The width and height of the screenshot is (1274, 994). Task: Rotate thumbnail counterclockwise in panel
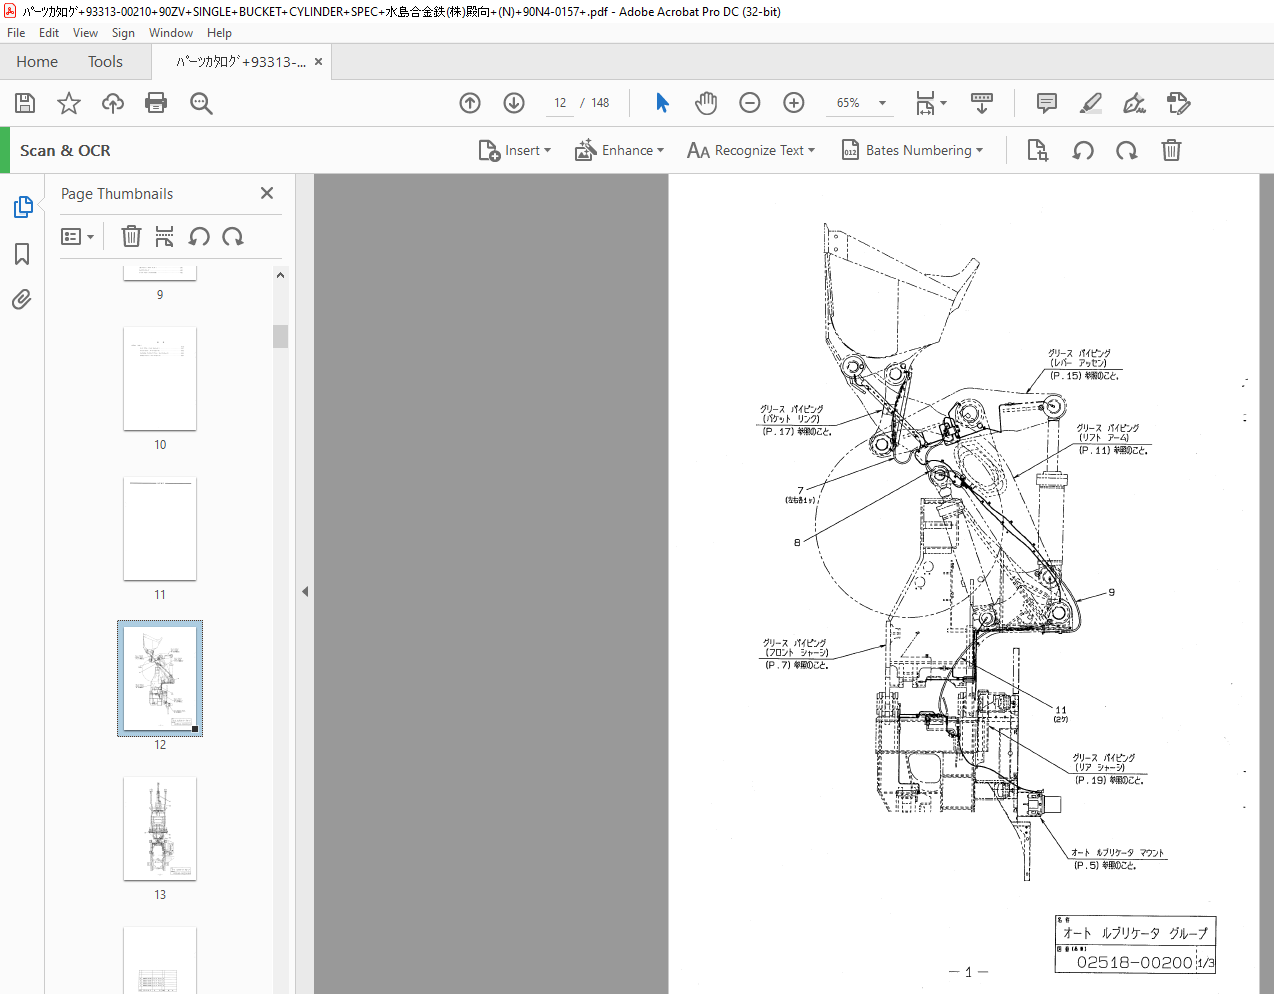(x=199, y=236)
